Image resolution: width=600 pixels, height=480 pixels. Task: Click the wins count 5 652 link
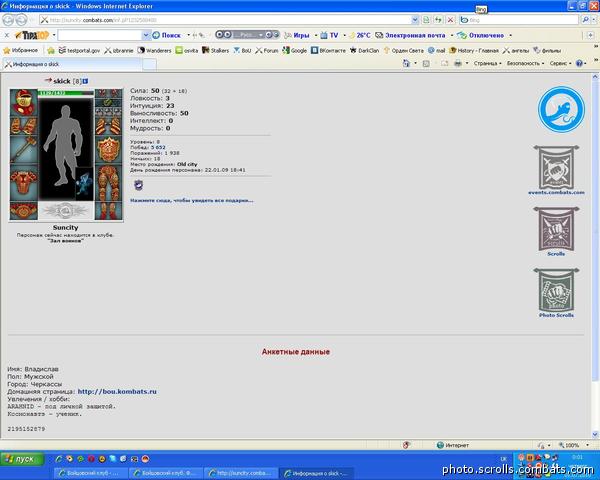tap(158, 147)
